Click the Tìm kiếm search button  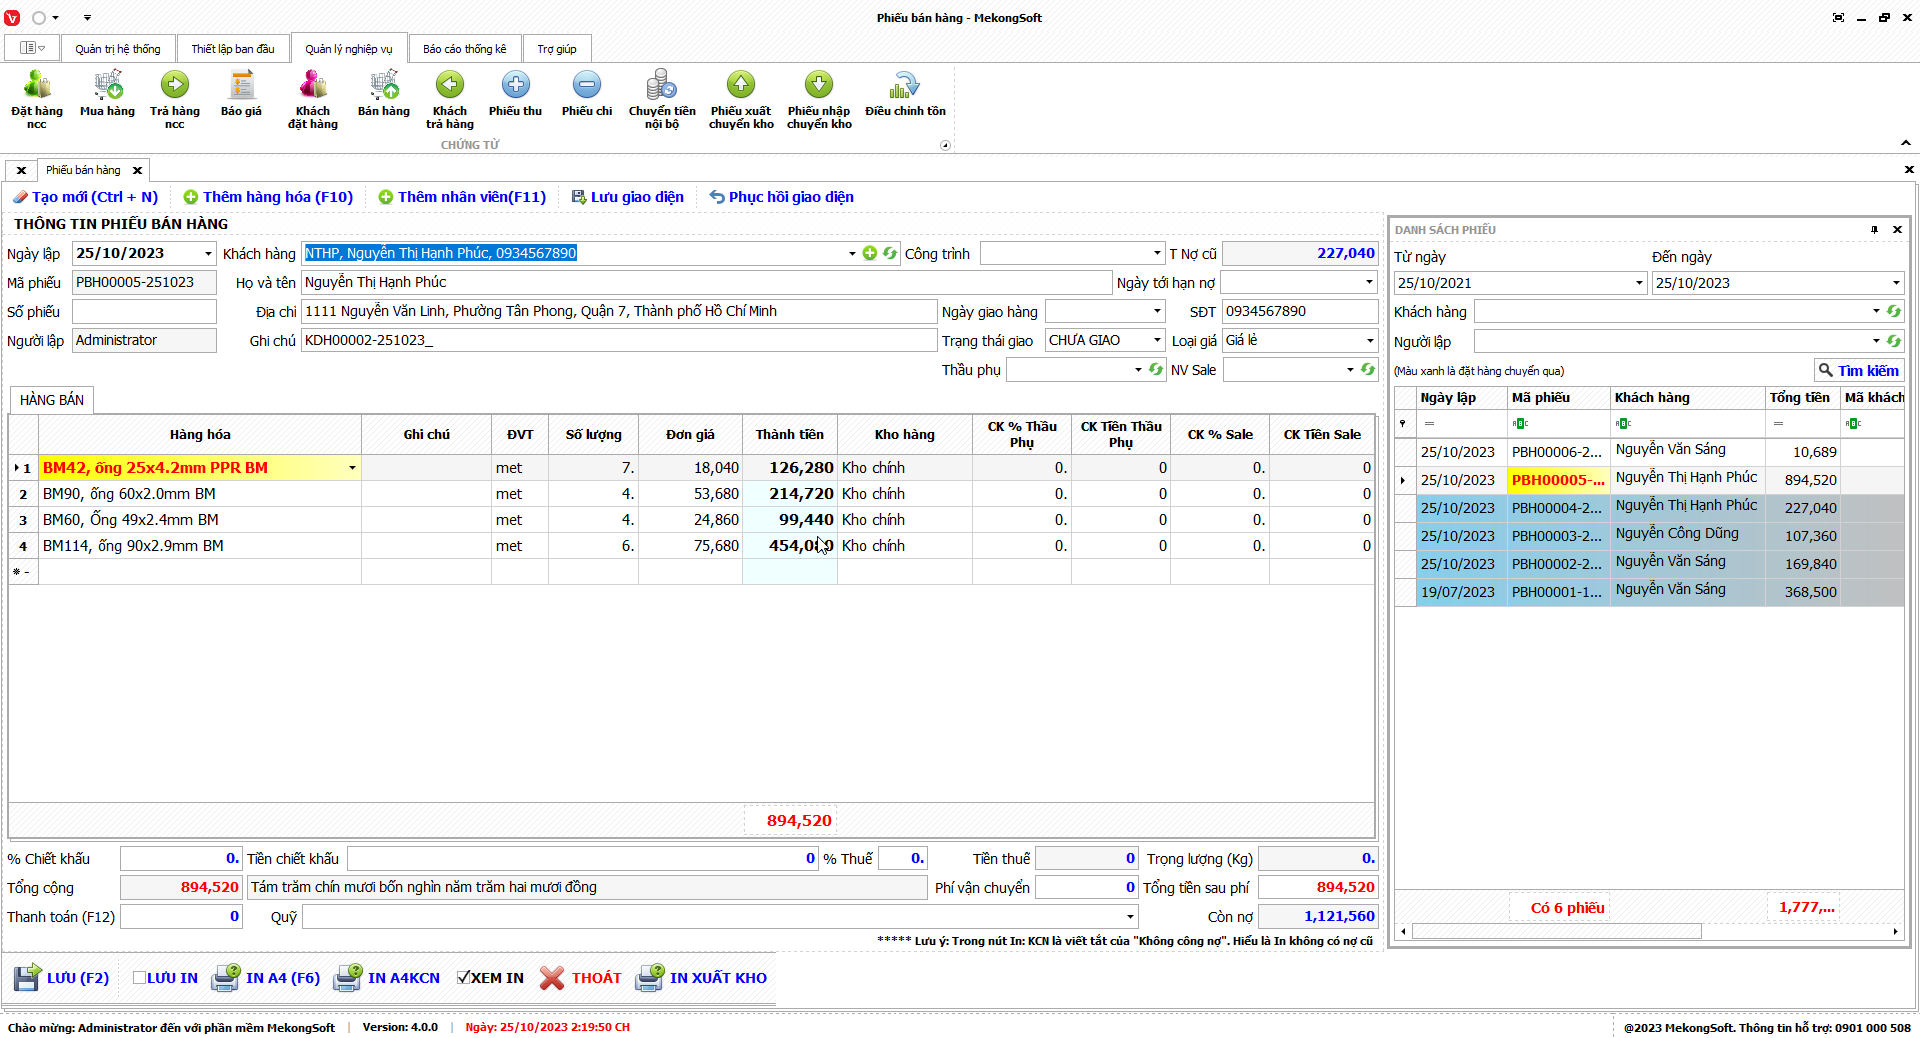click(x=1858, y=370)
